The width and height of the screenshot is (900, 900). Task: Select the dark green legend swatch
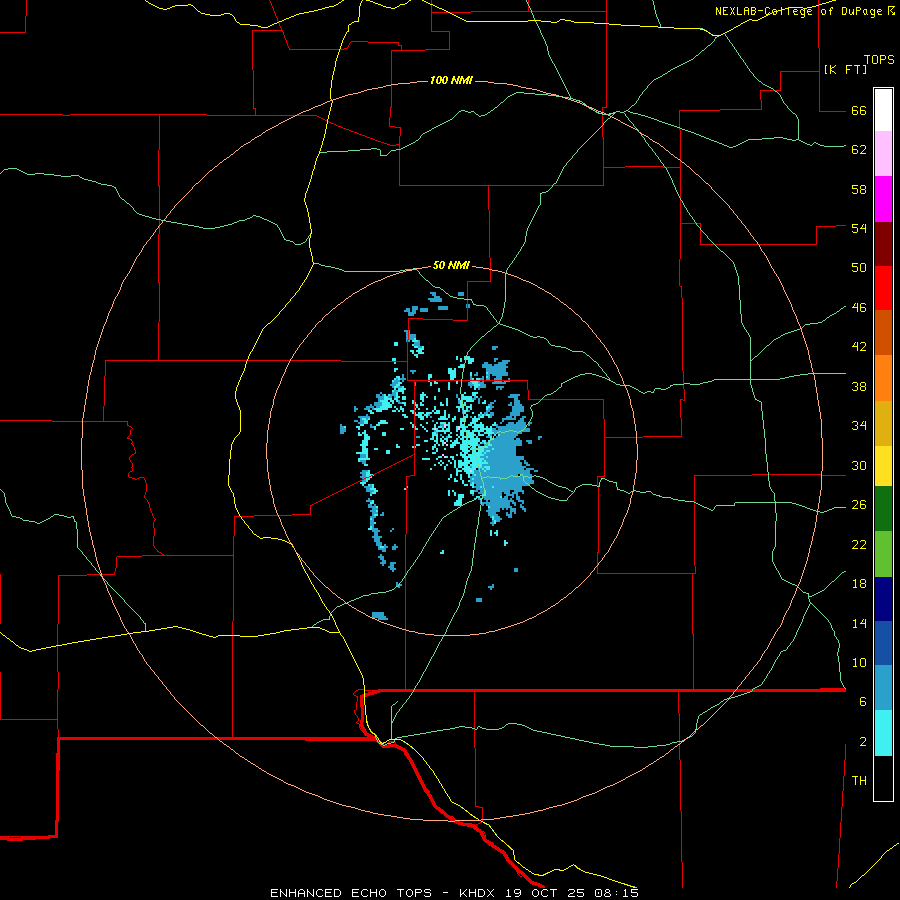tap(883, 509)
